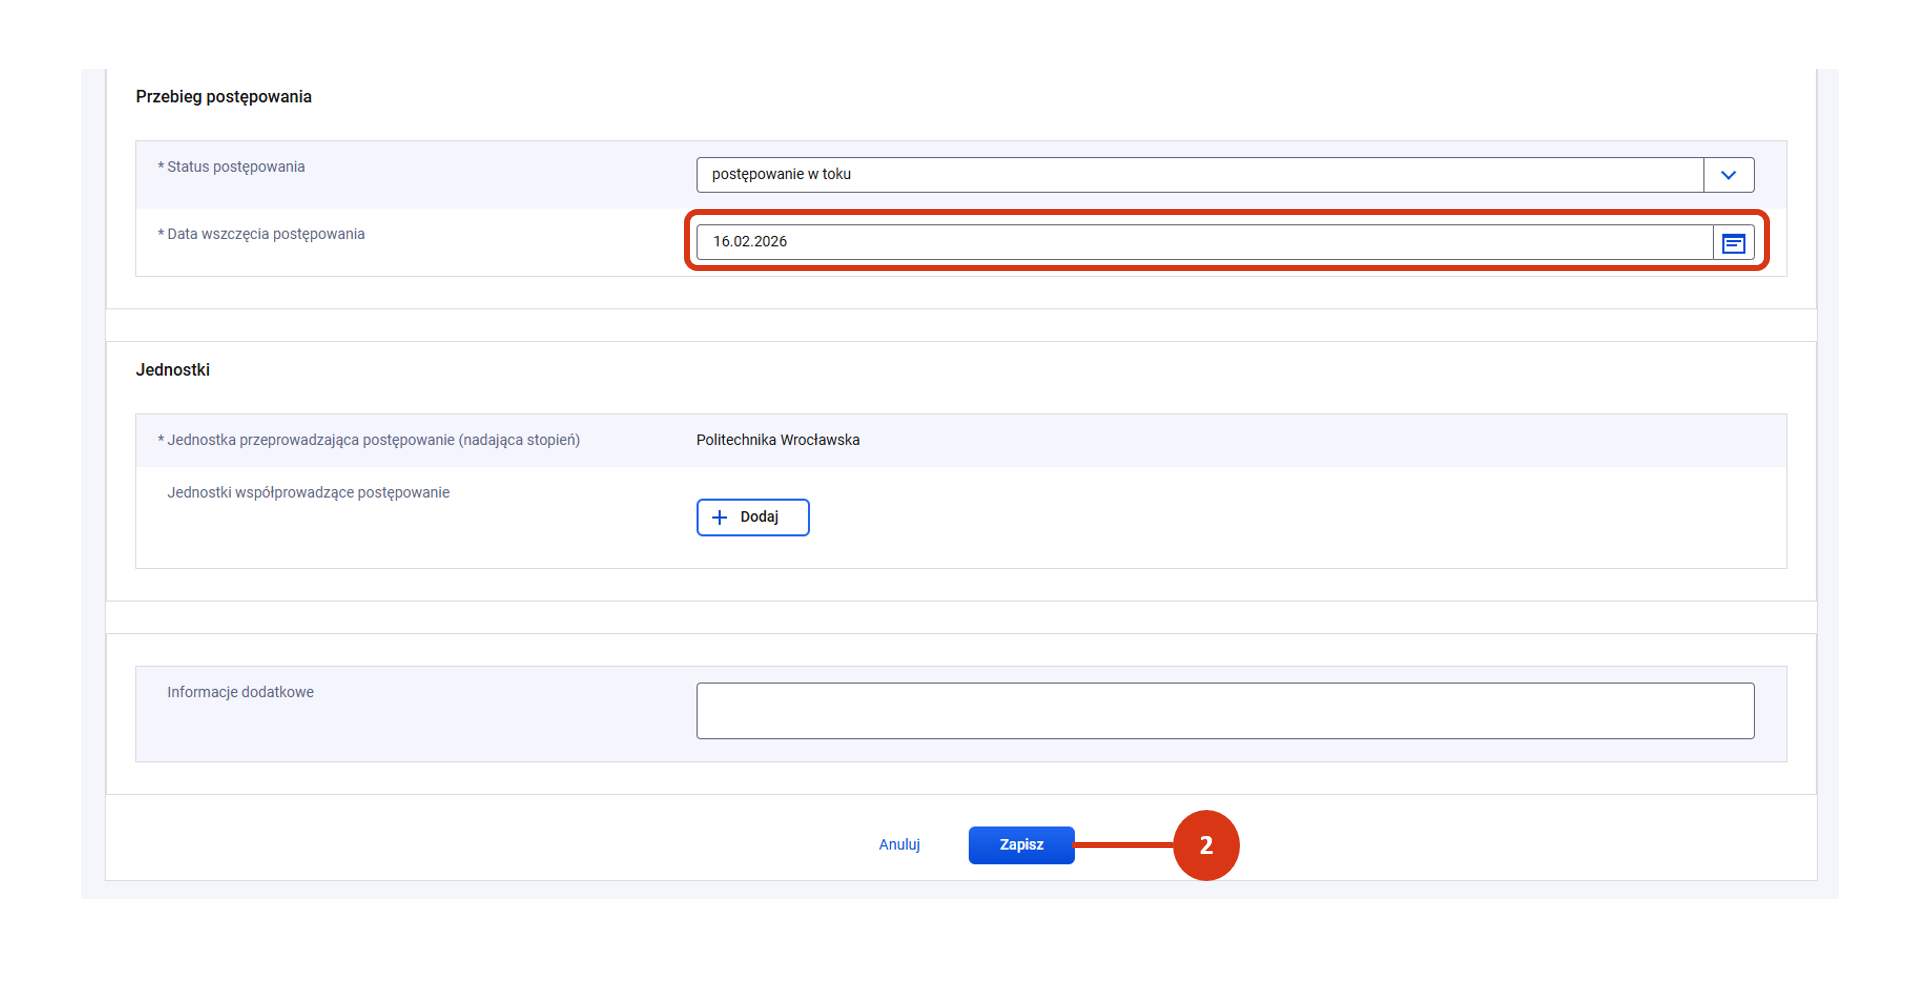Click the 'Przebieg postępowania' section heading
The width and height of the screenshot is (1919, 991).
223,97
